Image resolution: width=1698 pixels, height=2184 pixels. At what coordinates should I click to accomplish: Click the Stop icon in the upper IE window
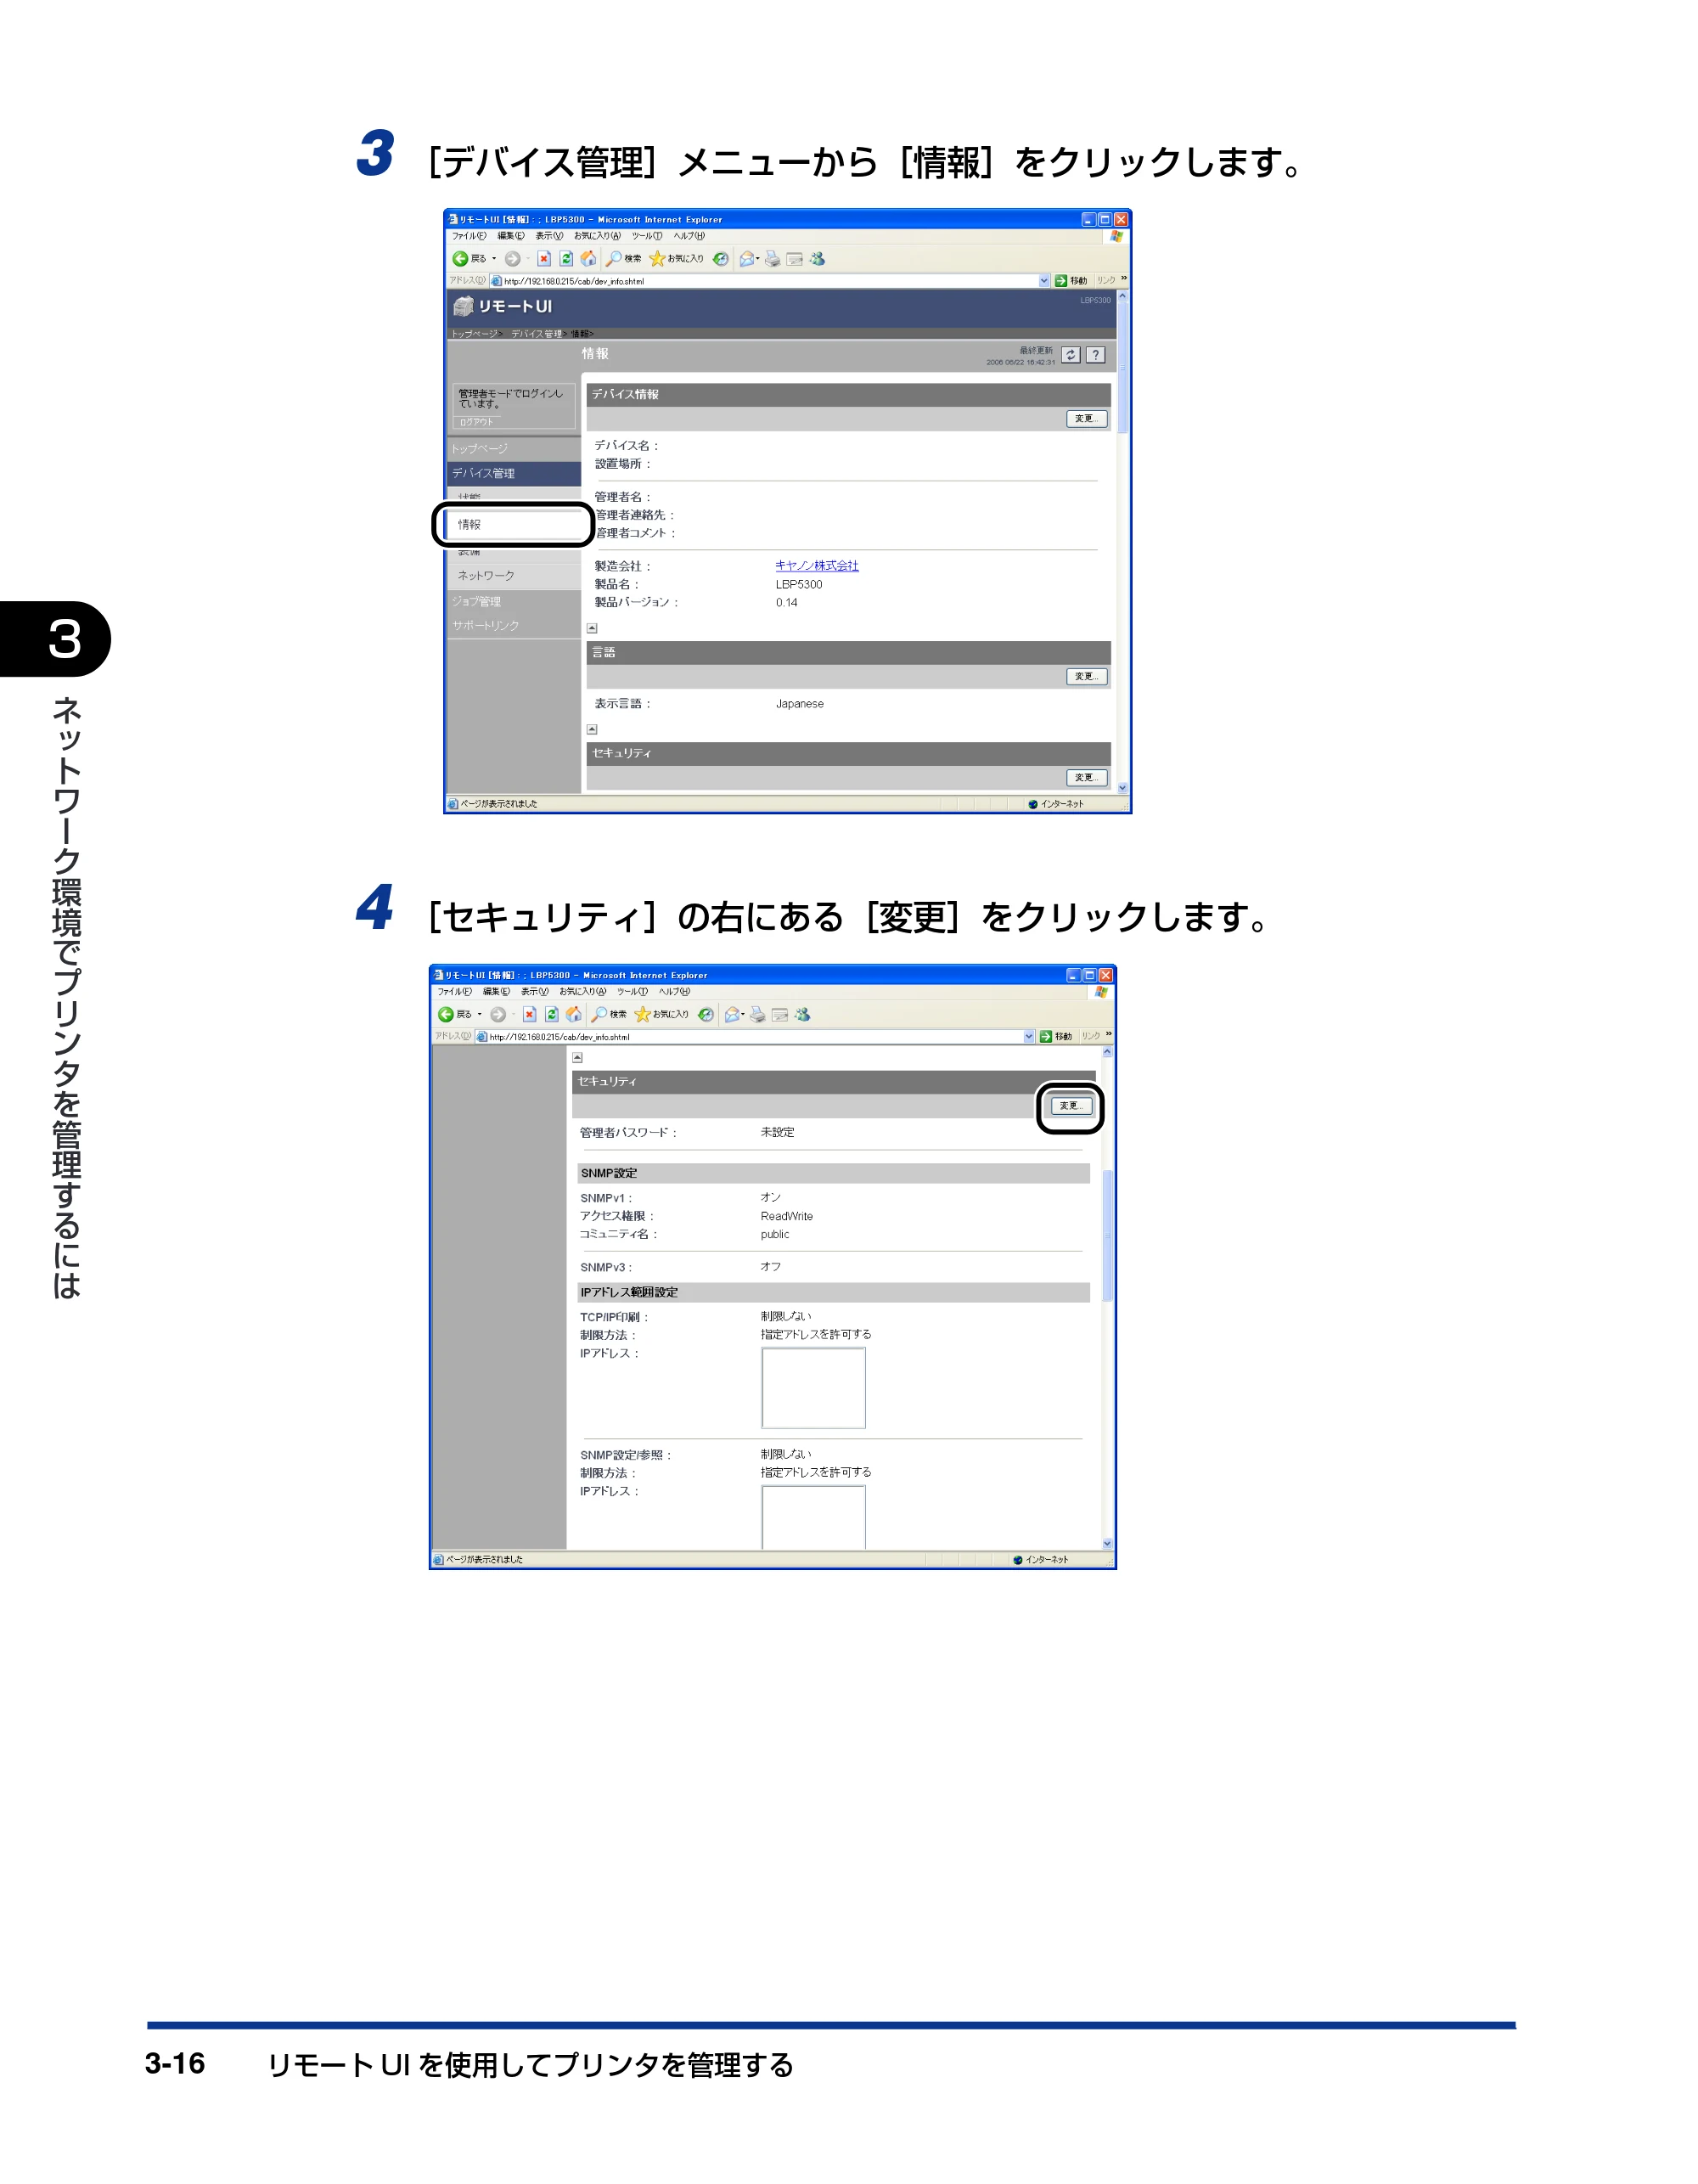(x=544, y=259)
